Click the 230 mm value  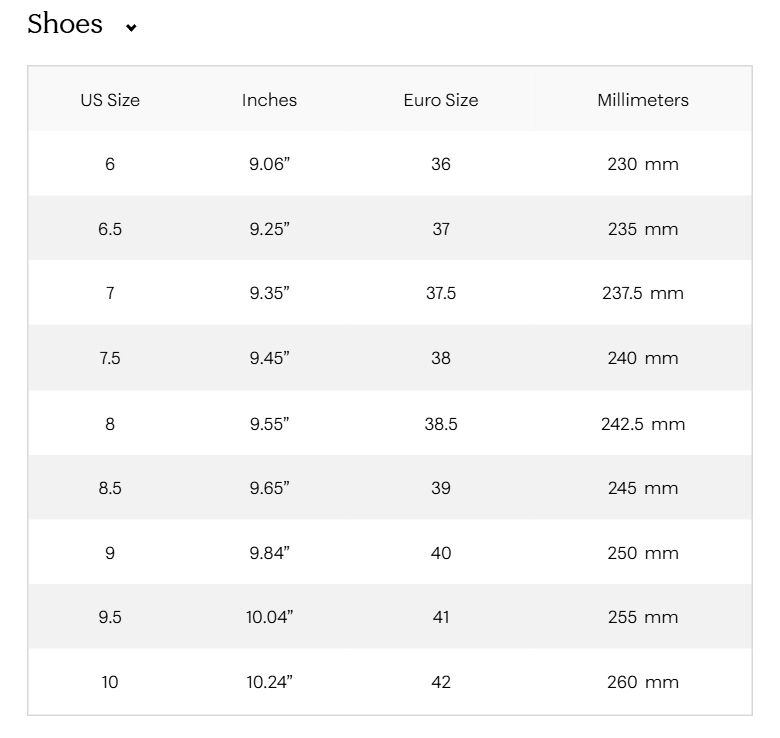tap(643, 164)
